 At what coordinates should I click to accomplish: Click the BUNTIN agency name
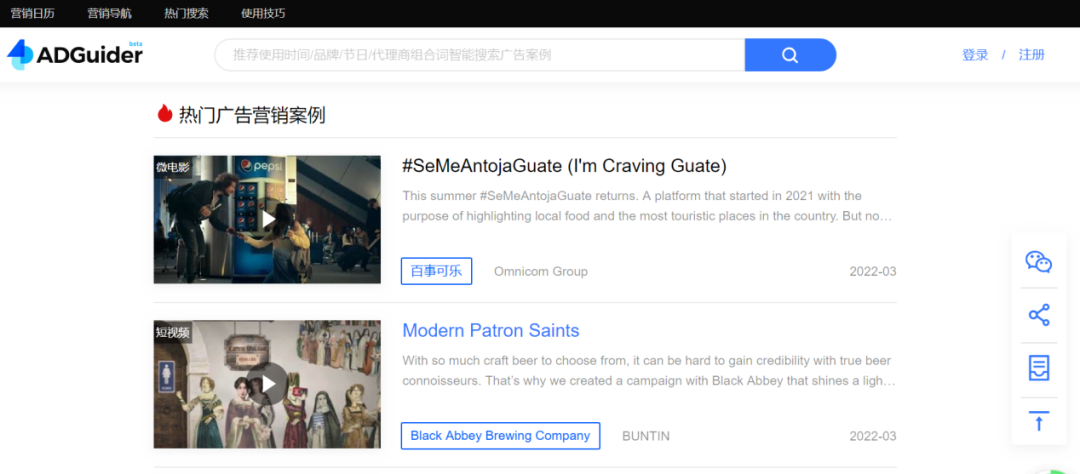pos(646,436)
